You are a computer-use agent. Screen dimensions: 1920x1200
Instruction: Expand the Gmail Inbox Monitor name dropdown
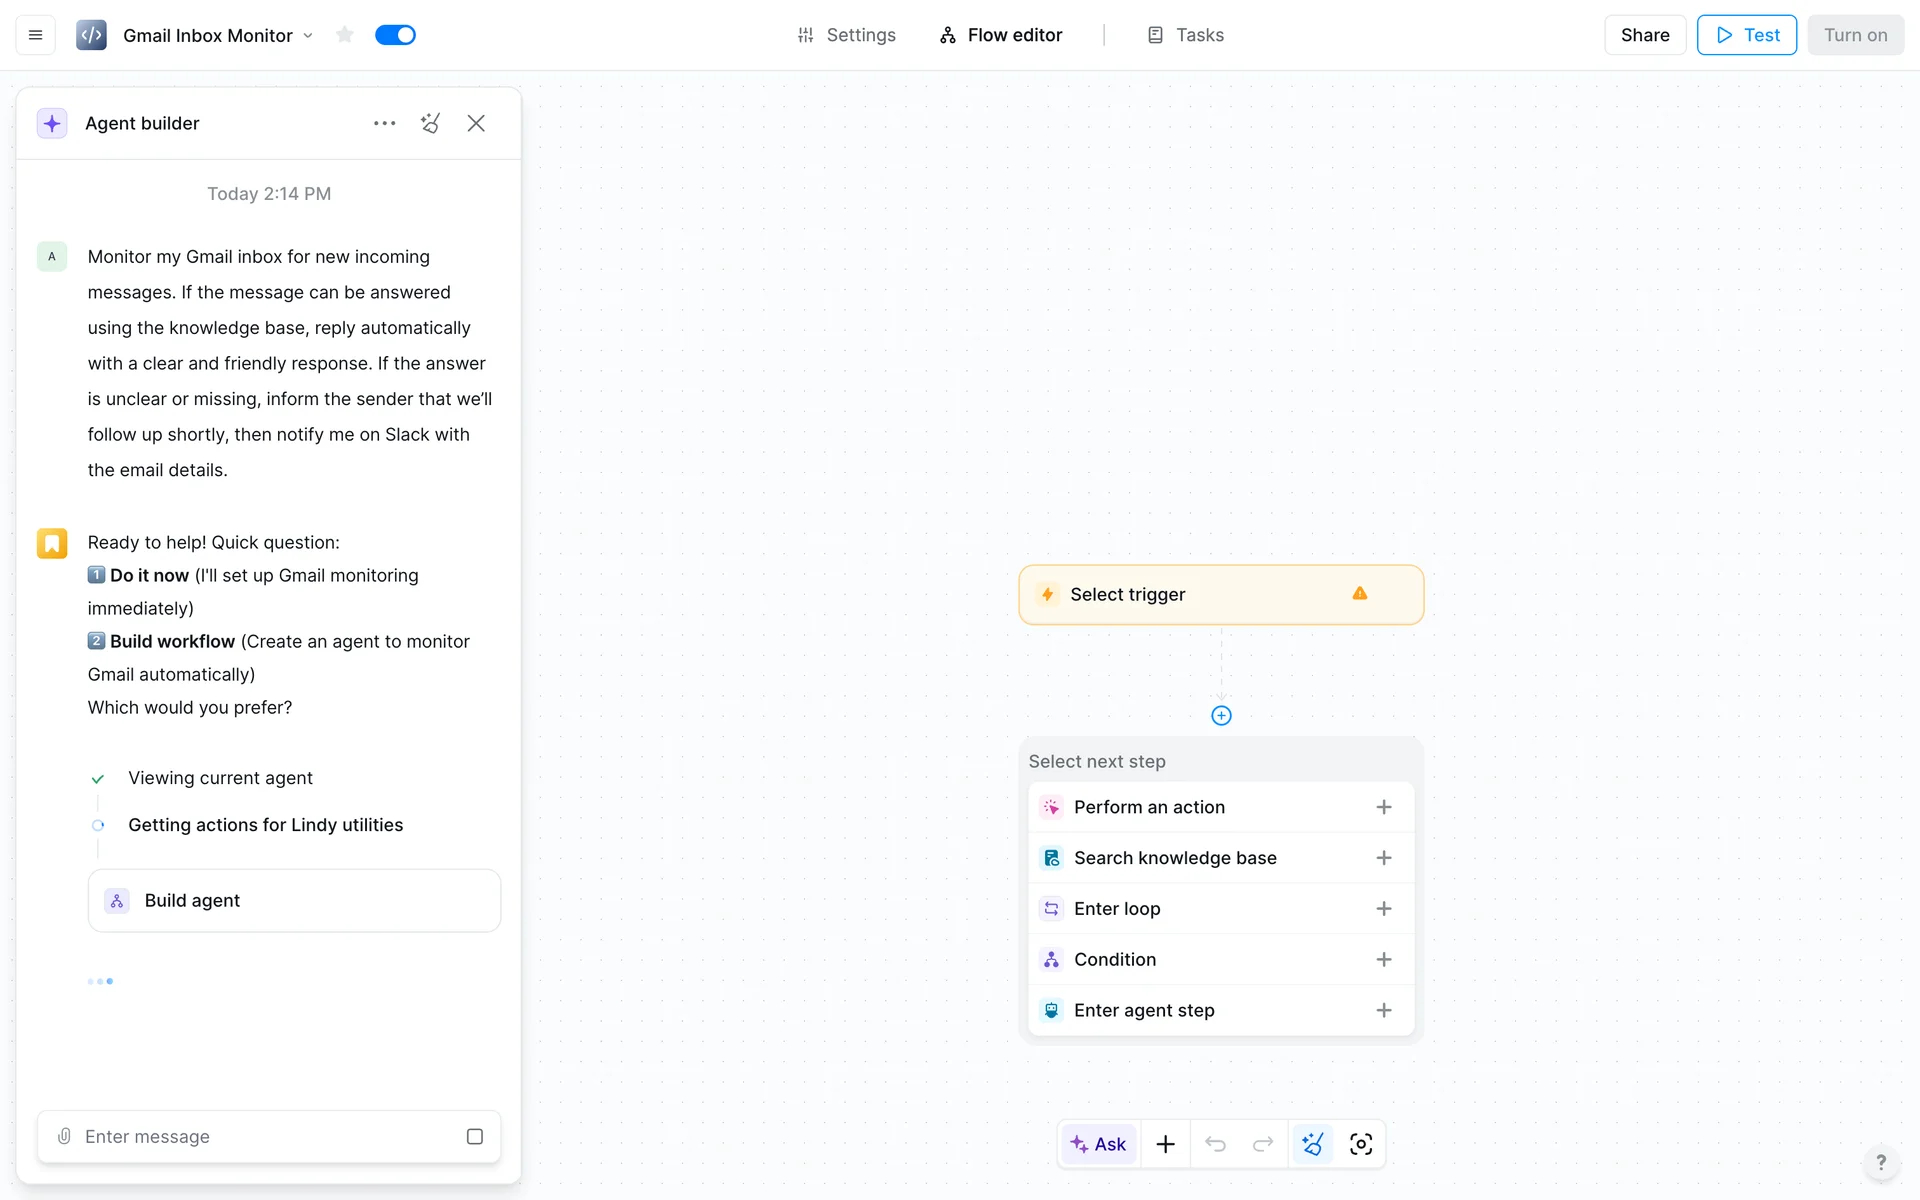point(308,35)
